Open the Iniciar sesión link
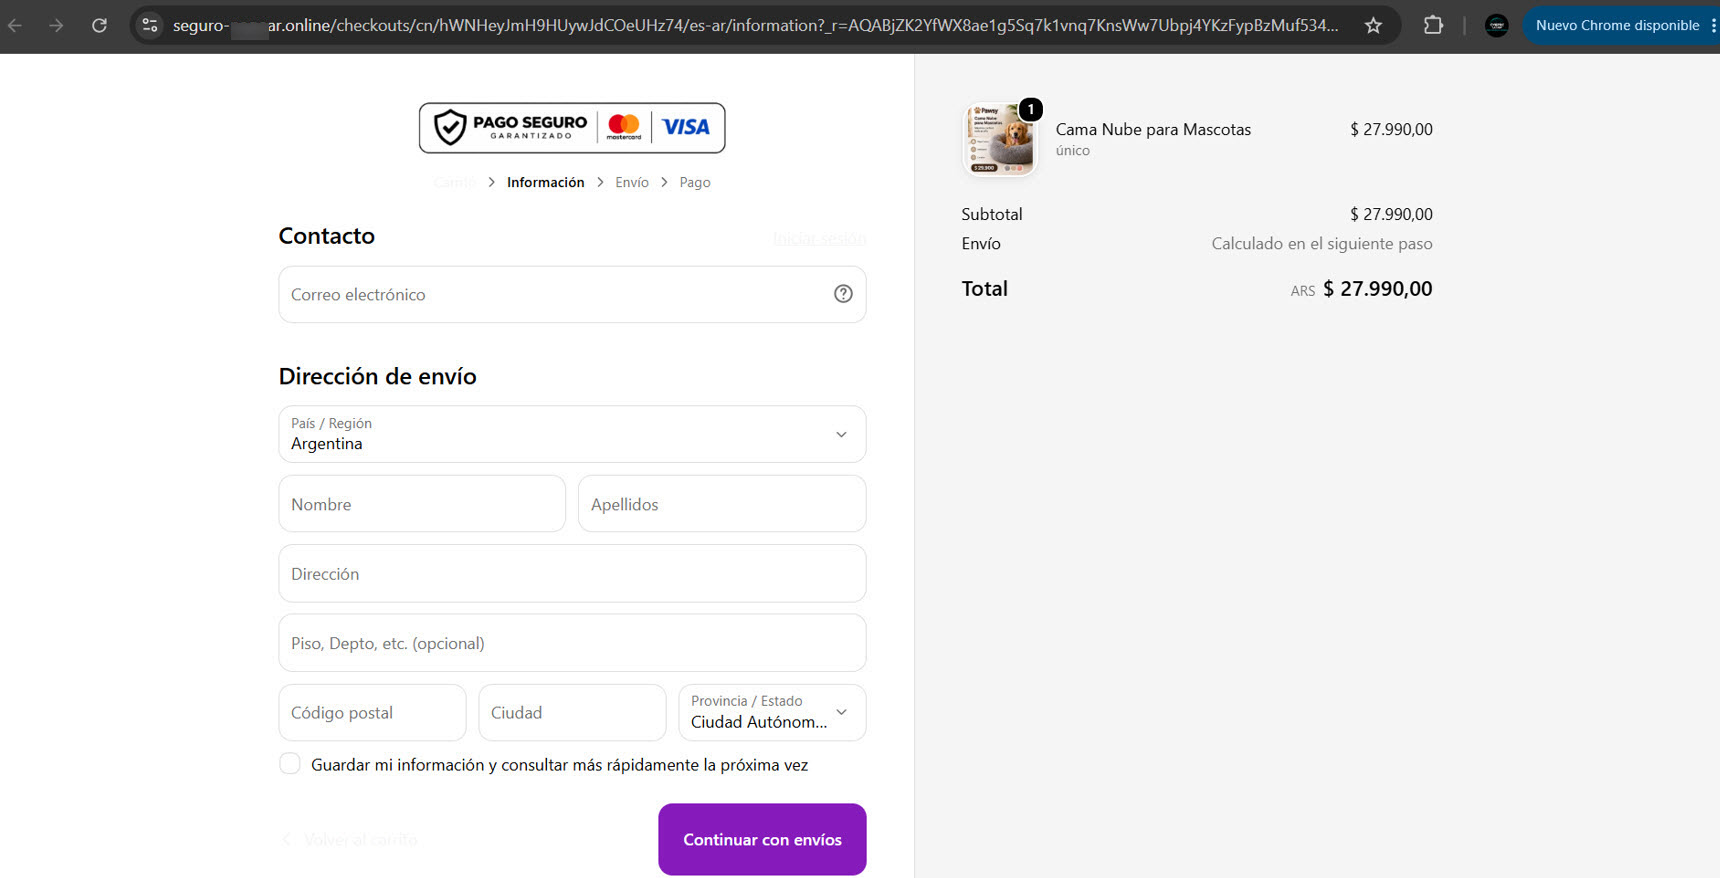Image resolution: width=1720 pixels, height=878 pixels. pos(819,238)
